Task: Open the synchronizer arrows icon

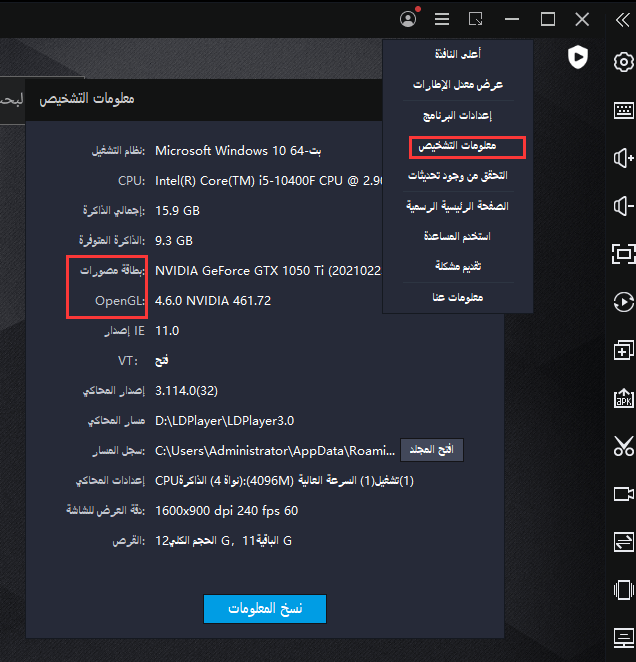Action: point(624,542)
